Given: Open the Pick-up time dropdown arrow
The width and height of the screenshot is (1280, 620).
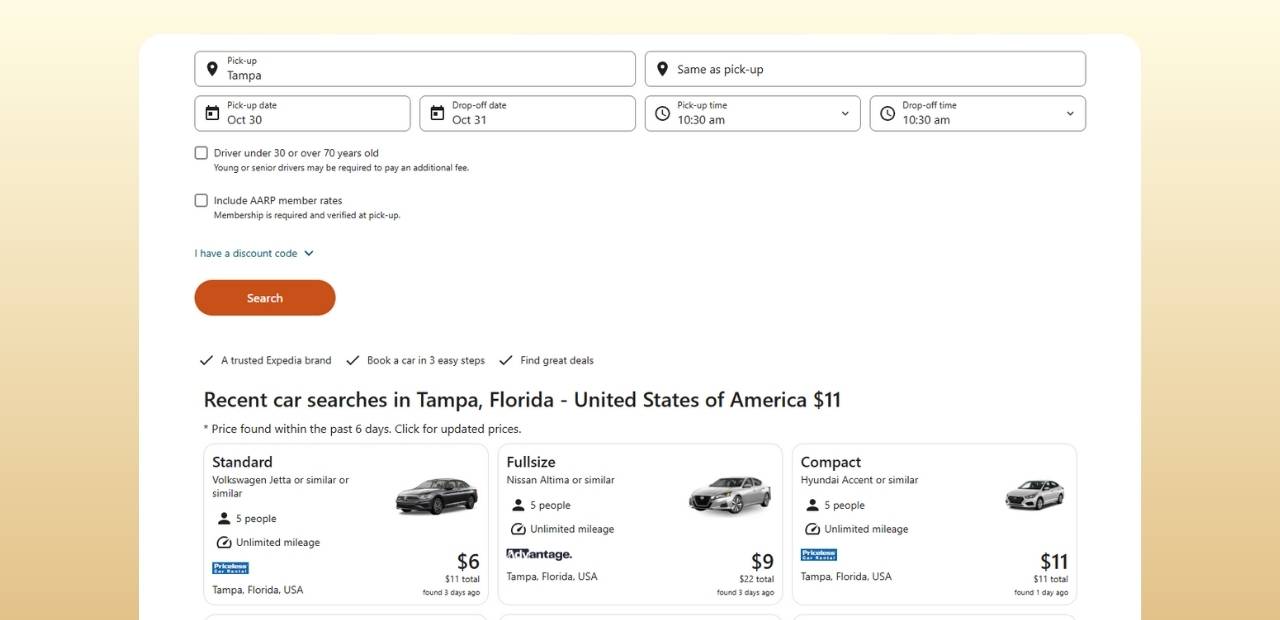Looking at the screenshot, I should click(845, 114).
